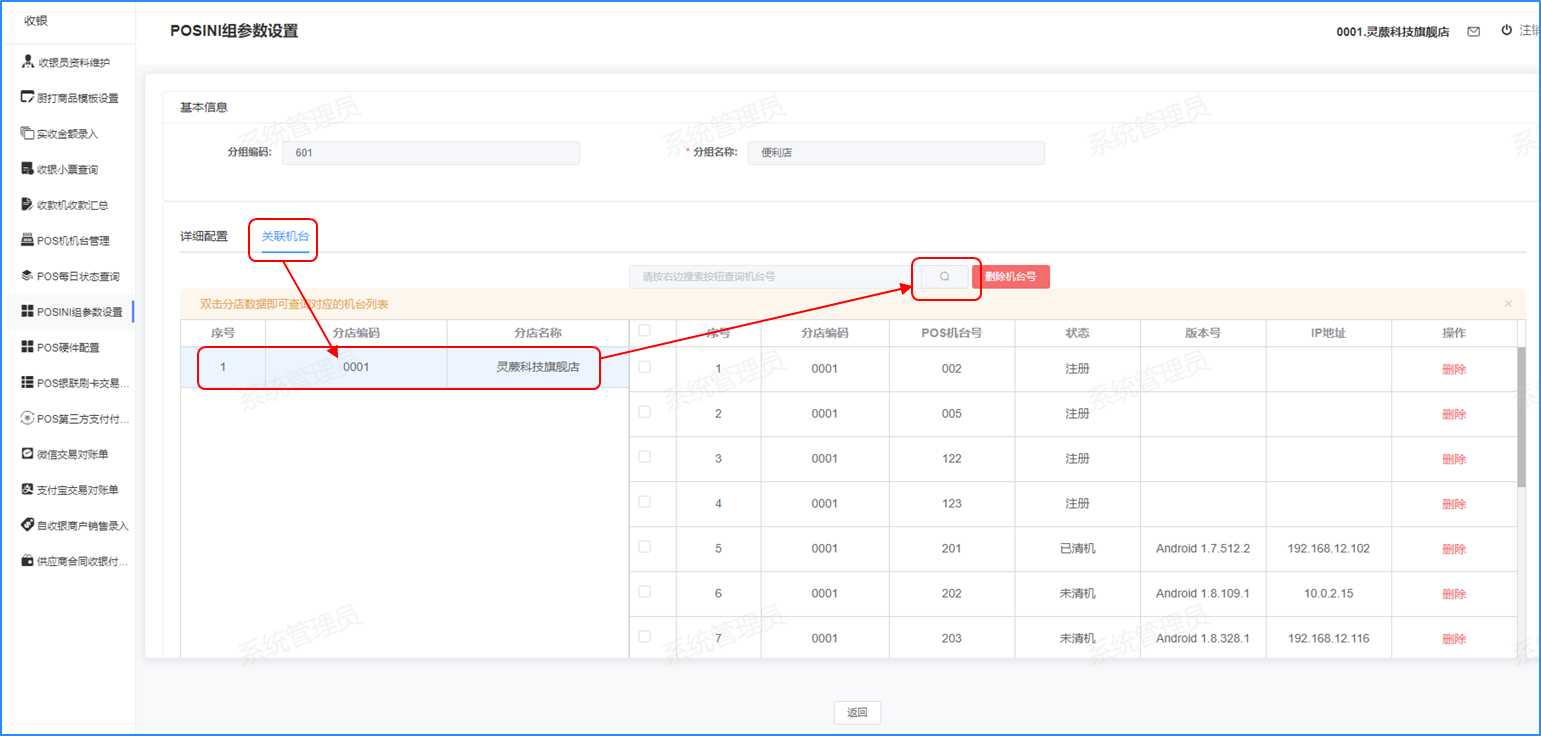
Task: Click the red 删除机台号 button
Action: click(1011, 277)
